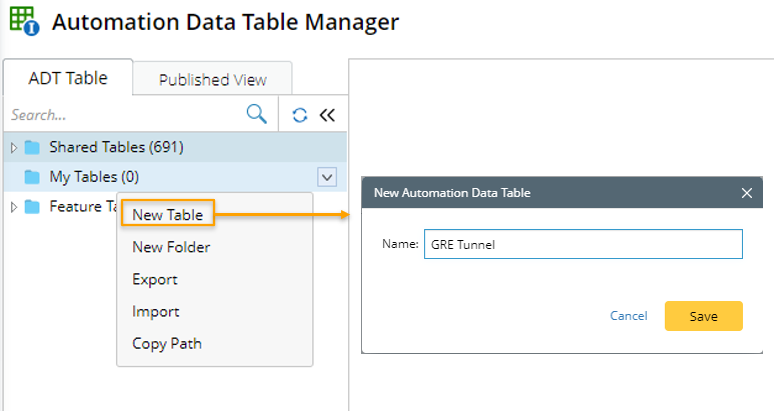Expand the Shared Tables tree node
This screenshot has width=781, height=411.
13,148
